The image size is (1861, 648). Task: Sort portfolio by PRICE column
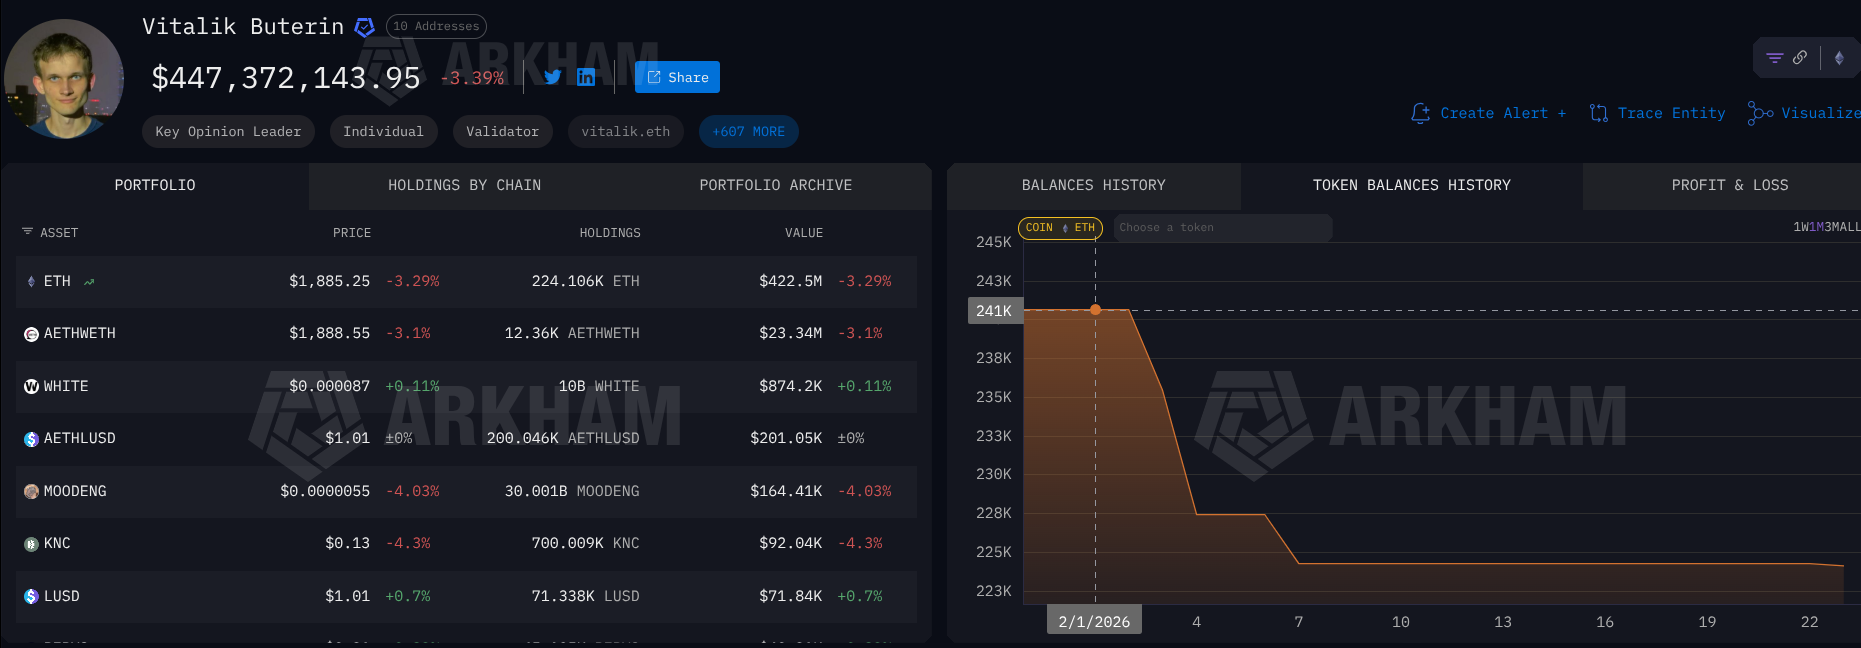pos(352,233)
